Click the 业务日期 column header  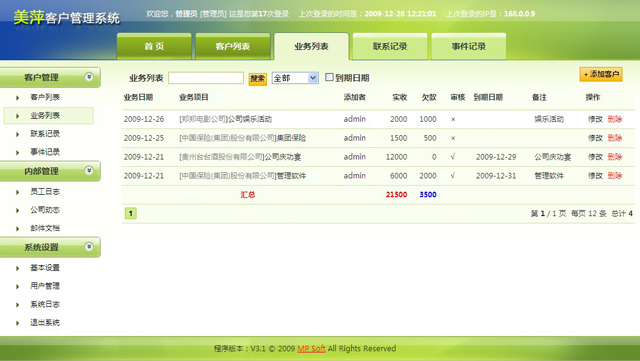(x=138, y=97)
